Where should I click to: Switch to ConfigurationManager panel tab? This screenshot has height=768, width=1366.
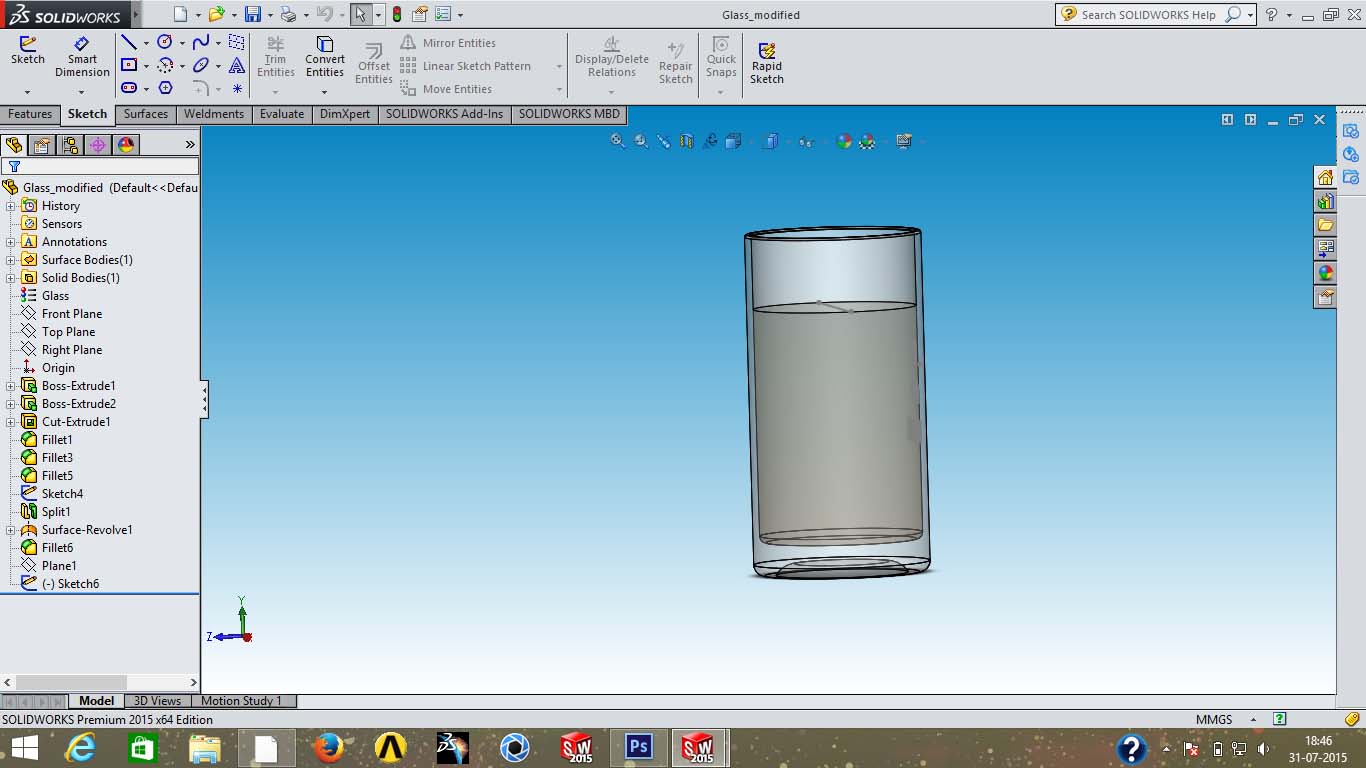tap(70, 145)
